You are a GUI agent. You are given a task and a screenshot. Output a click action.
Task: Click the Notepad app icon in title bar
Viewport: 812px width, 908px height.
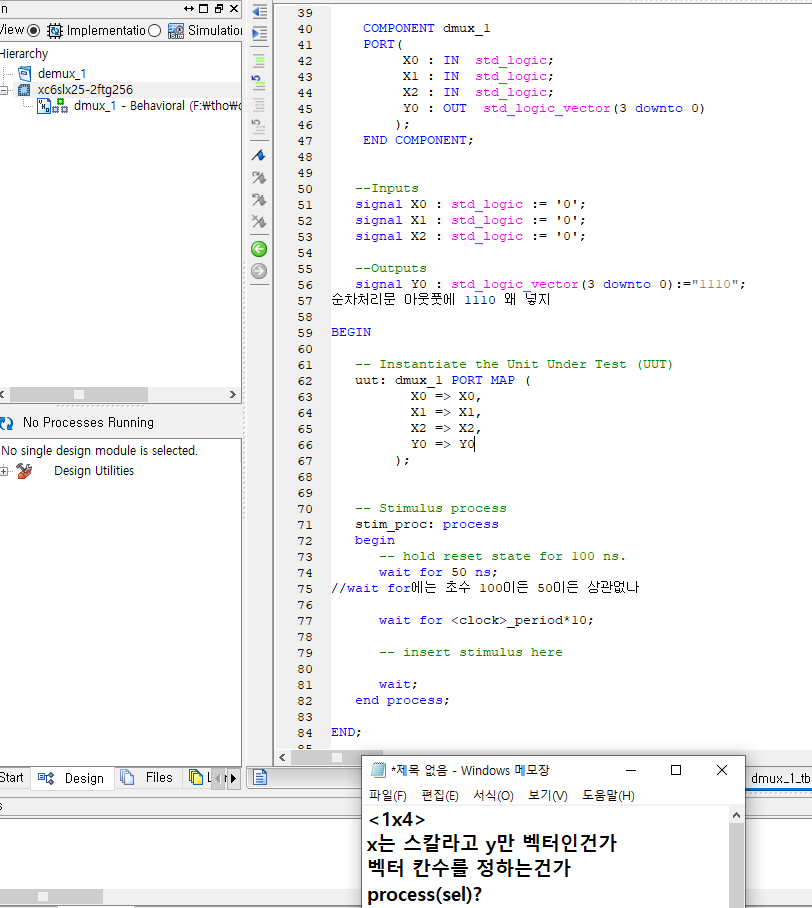point(378,770)
